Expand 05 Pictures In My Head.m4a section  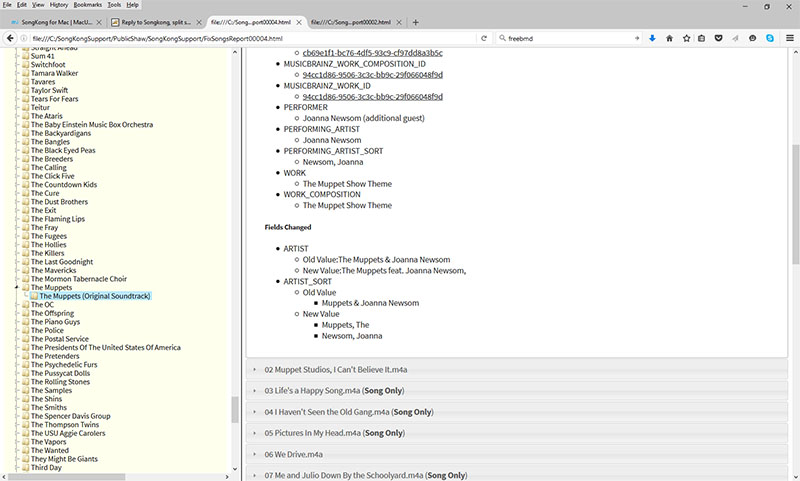pyautogui.click(x=517, y=433)
